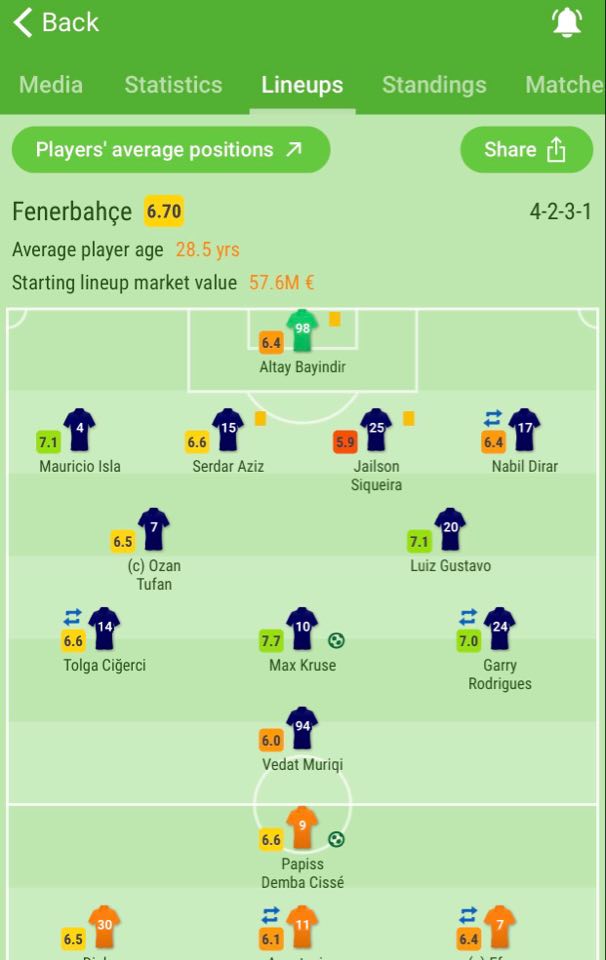This screenshot has height=960, width=606.
Task: Select Max Kruse's number 10 jersey
Action: [x=302, y=629]
